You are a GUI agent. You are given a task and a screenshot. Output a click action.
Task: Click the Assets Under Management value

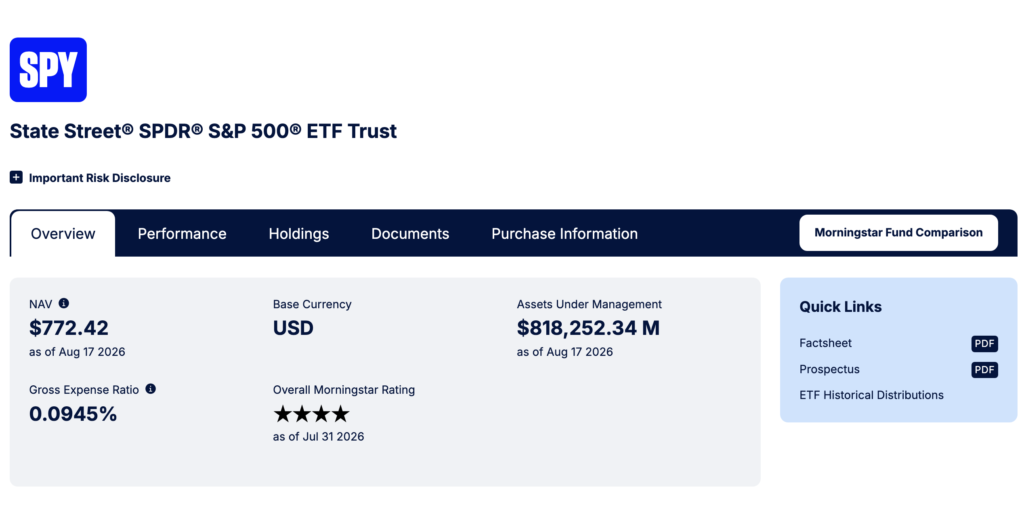[588, 328]
